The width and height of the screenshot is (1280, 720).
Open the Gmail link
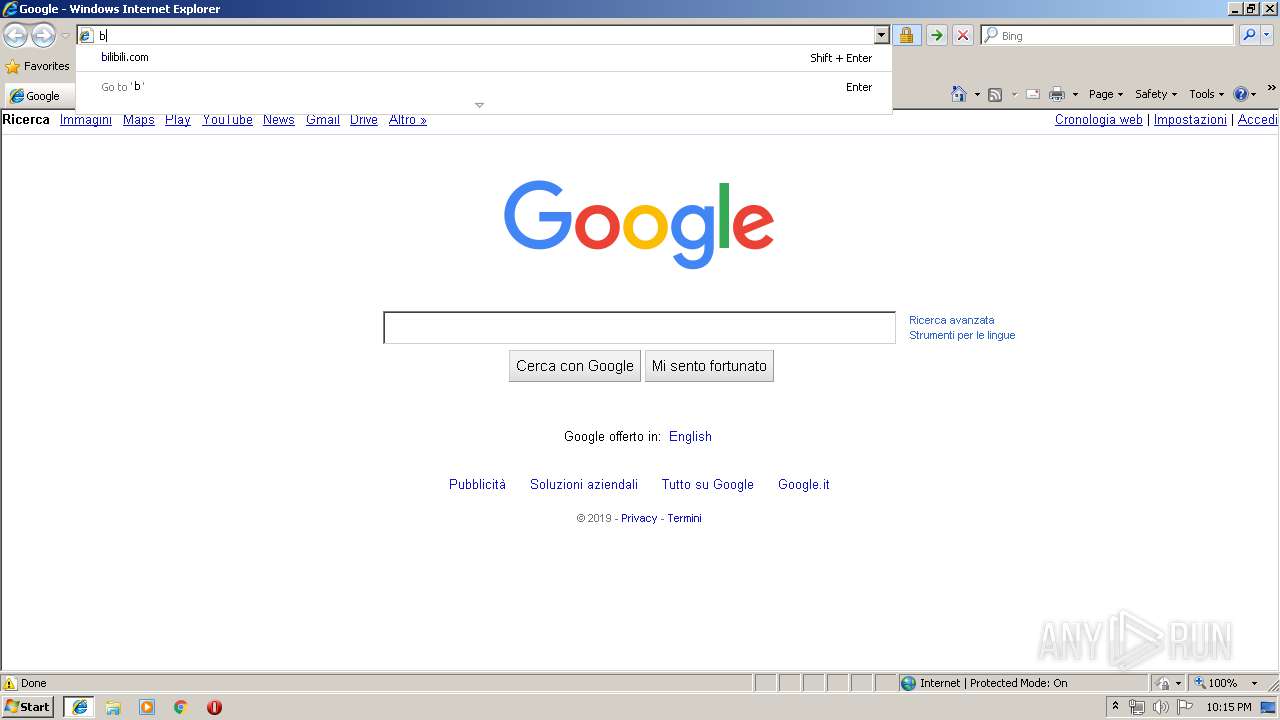point(323,120)
